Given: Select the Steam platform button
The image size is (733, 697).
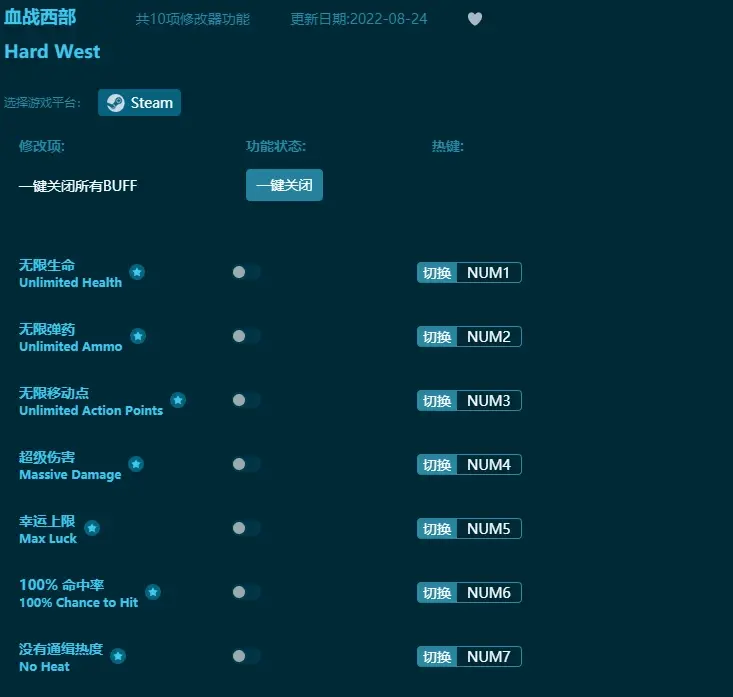Looking at the screenshot, I should [x=139, y=103].
